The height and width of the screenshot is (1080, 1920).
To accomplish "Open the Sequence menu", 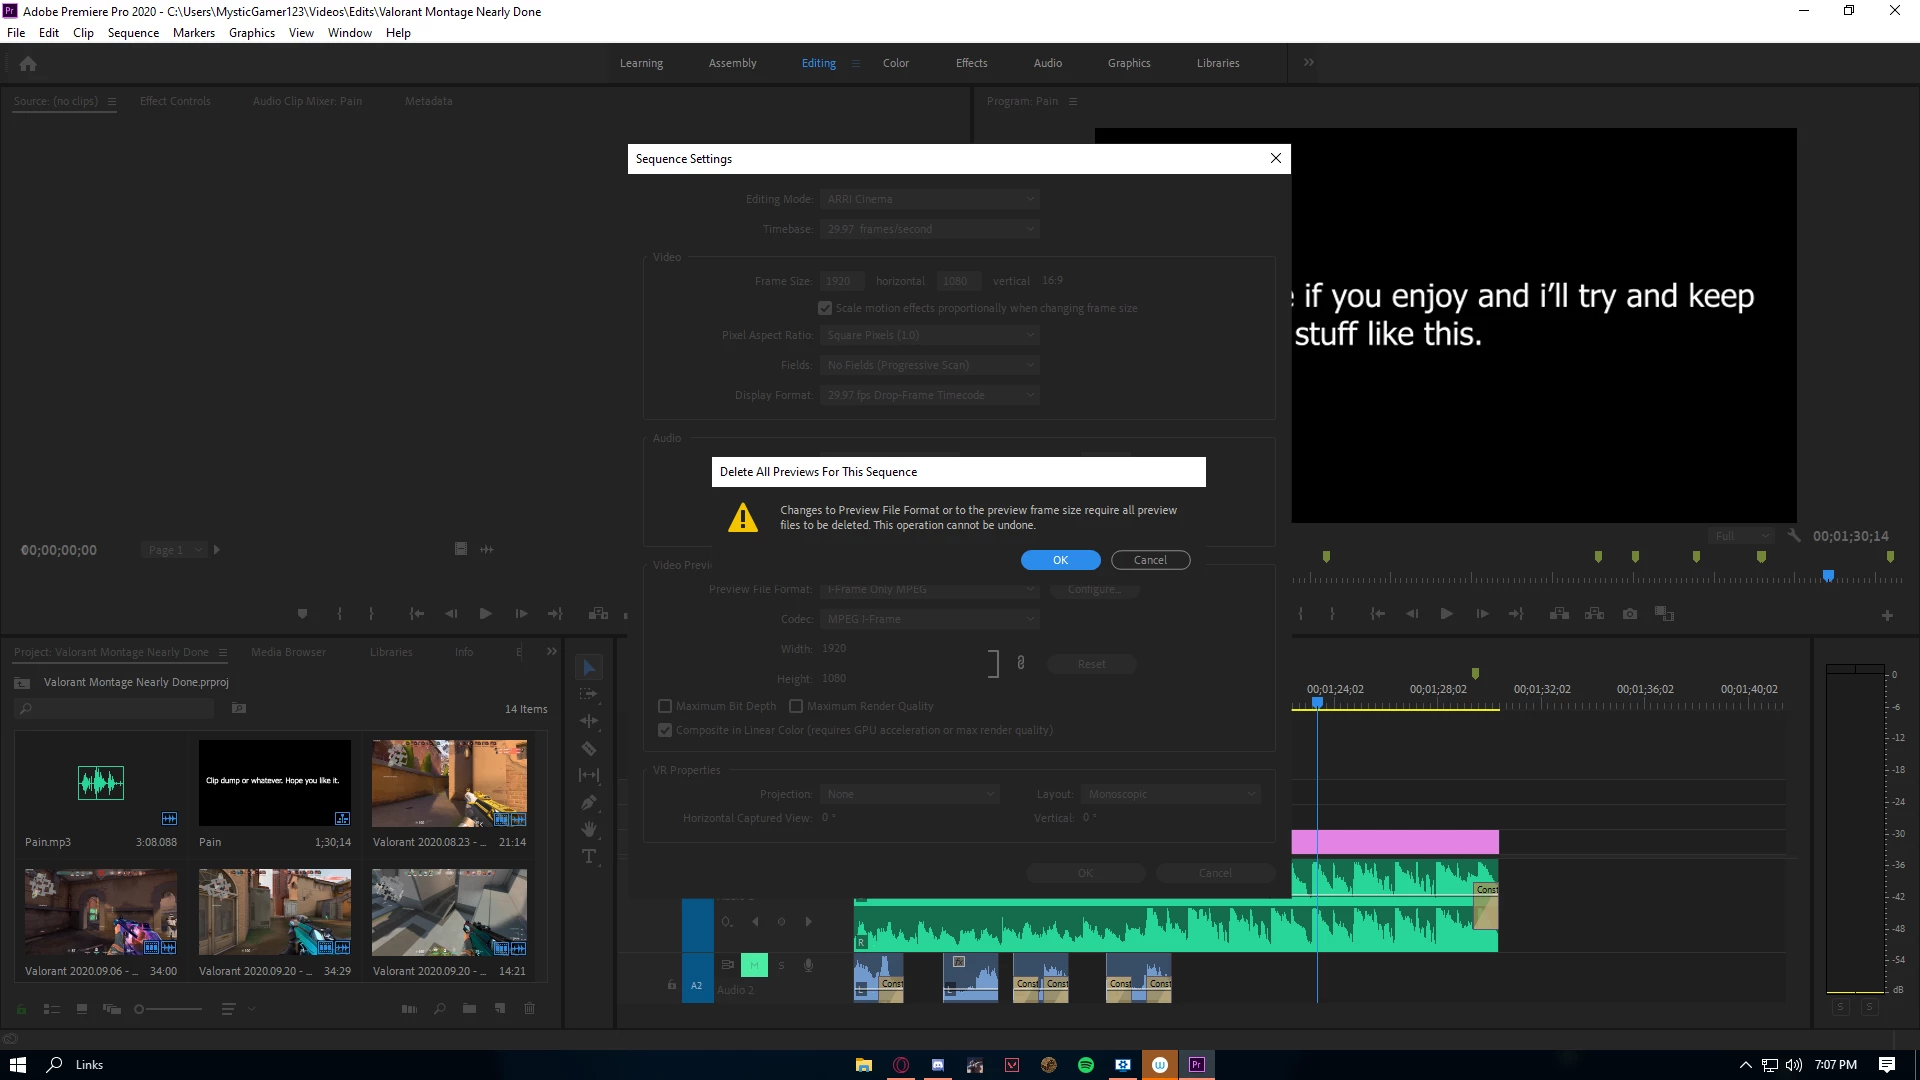I will tap(133, 33).
